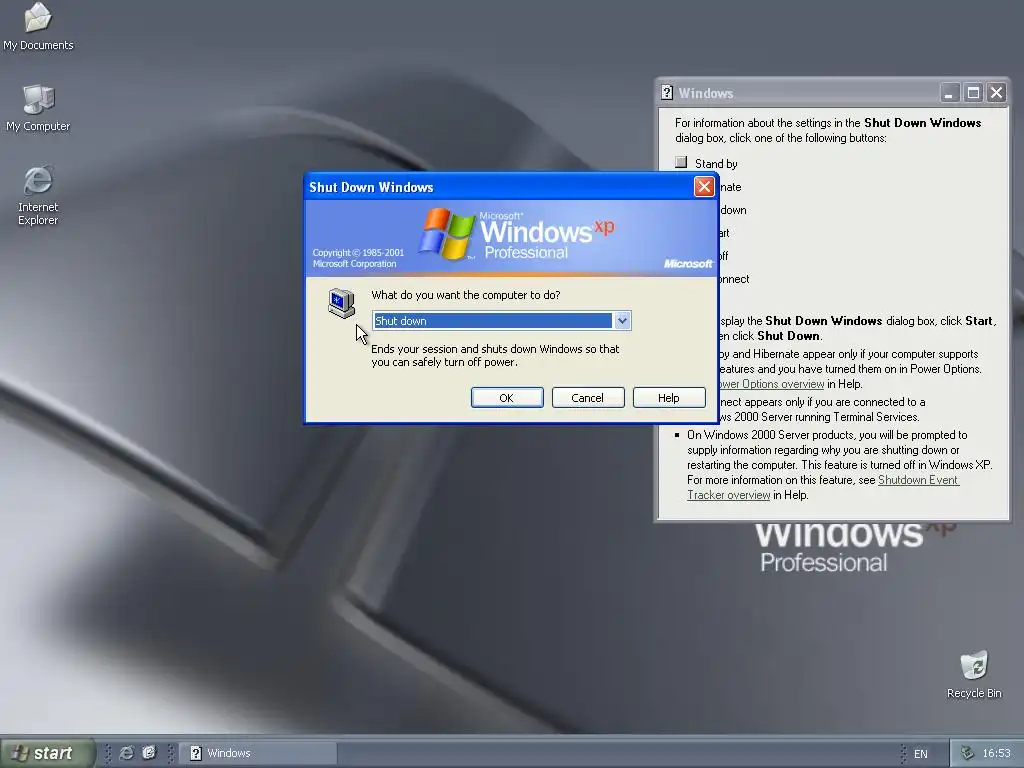This screenshot has width=1024, height=768.
Task: Open the Shutdown Event Tracker overview link
Action: 822,487
